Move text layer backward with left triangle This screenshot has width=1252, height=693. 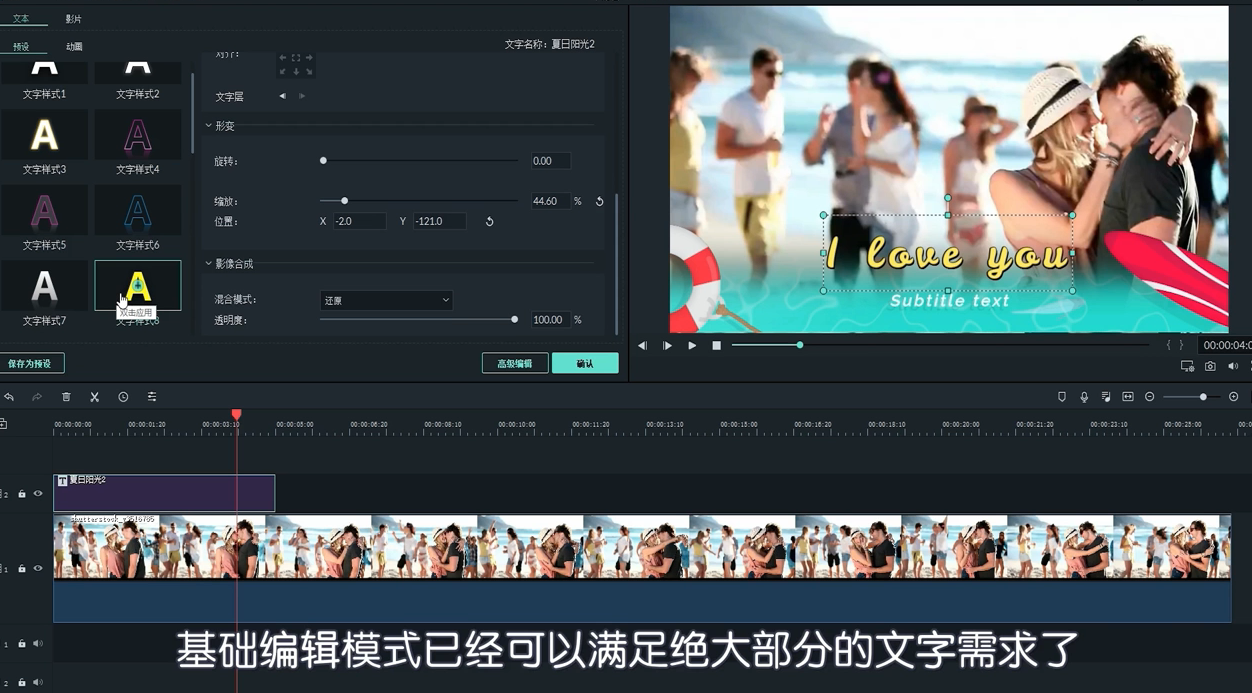tap(282, 96)
